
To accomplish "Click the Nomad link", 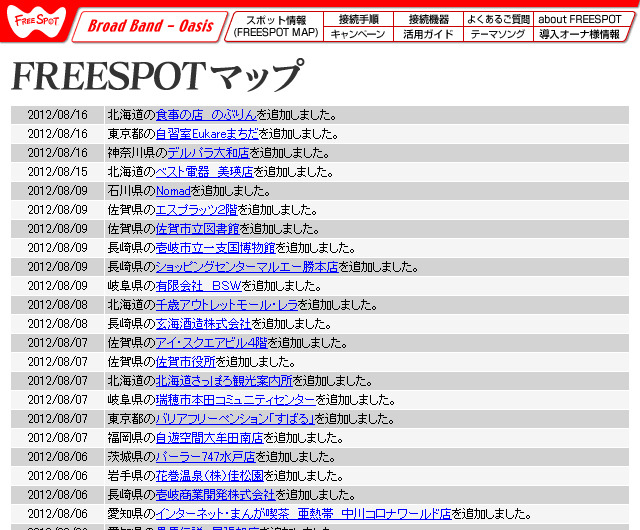I will 173,191.
